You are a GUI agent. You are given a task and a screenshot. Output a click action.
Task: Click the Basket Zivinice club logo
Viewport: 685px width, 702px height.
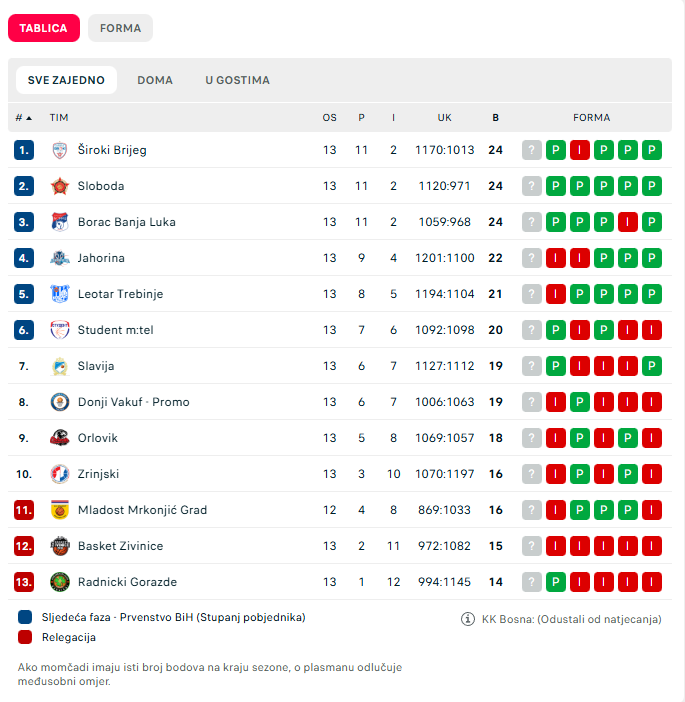tap(59, 546)
